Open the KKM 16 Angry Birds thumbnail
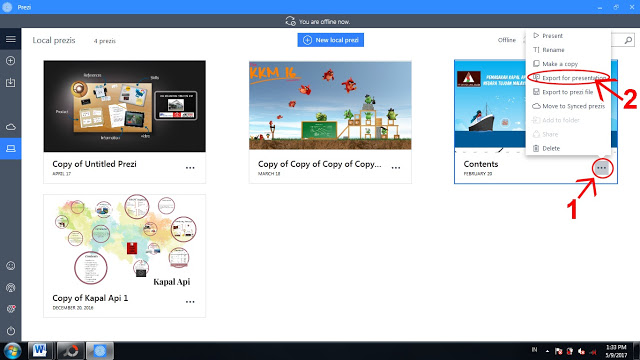The height and width of the screenshot is (360, 640). 330,105
